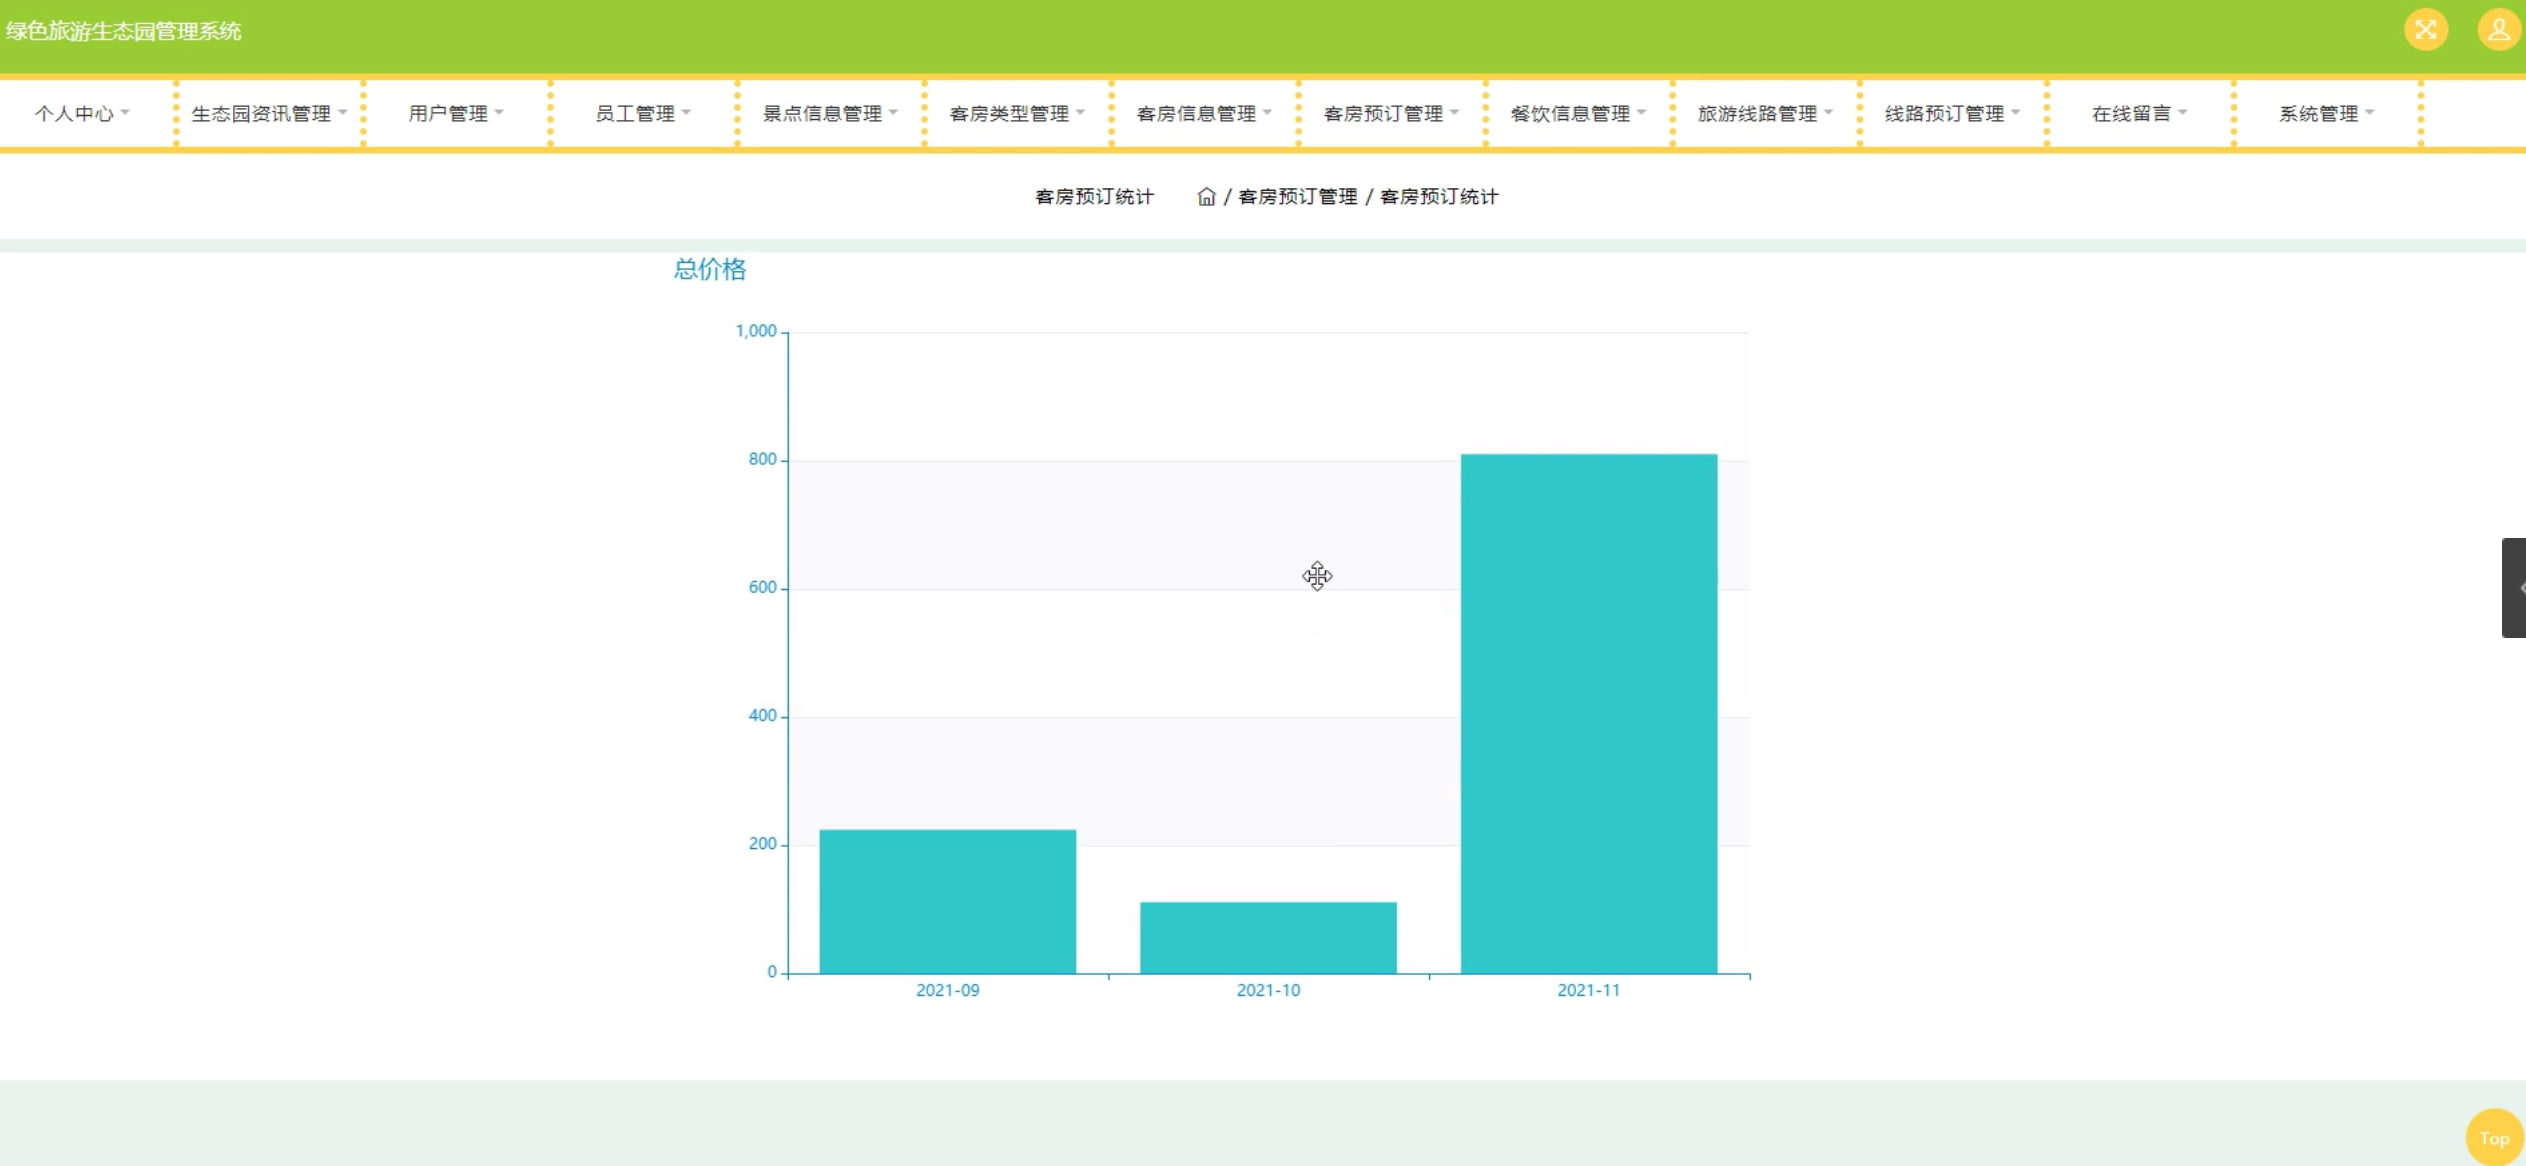This screenshot has height=1166, width=2526.
Task: Open 员工管理 menu
Action: point(642,114)
